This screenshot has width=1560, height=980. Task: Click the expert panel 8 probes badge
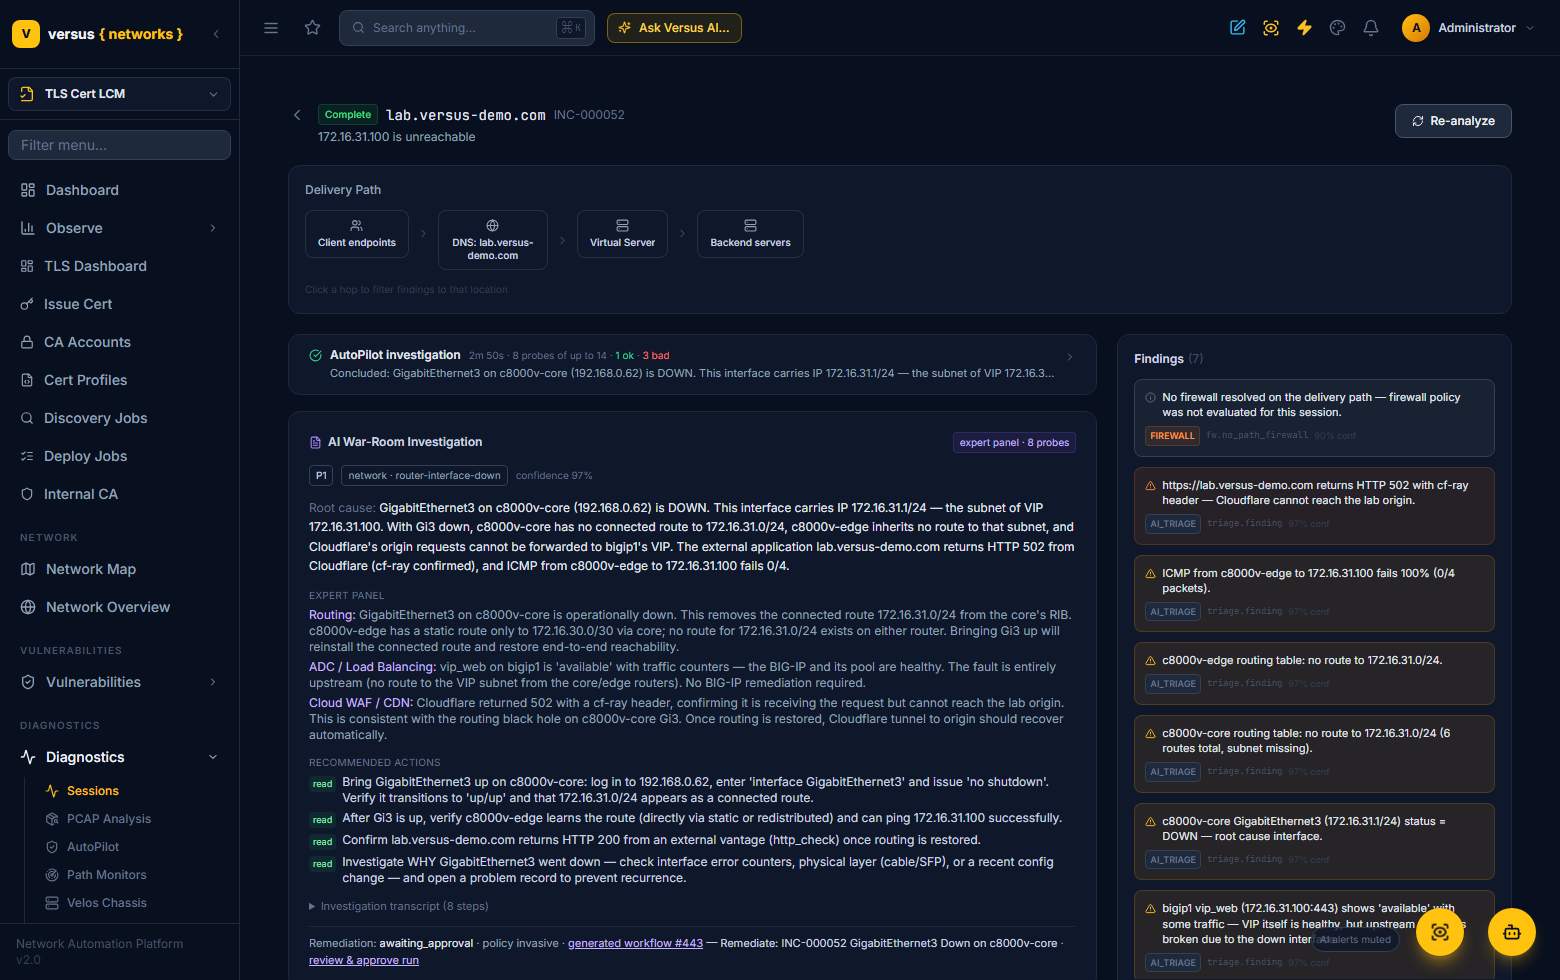1014,443
